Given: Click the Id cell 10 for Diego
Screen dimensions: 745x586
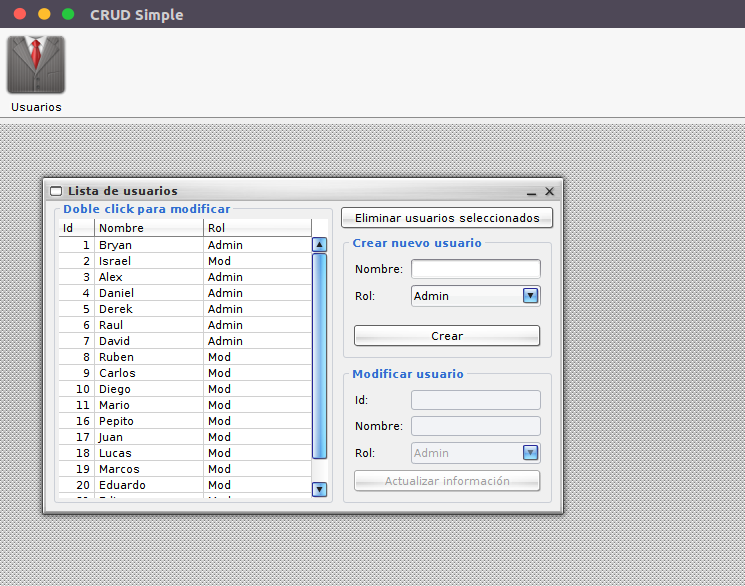Looking at the screenshot, I should pos(76,389).
